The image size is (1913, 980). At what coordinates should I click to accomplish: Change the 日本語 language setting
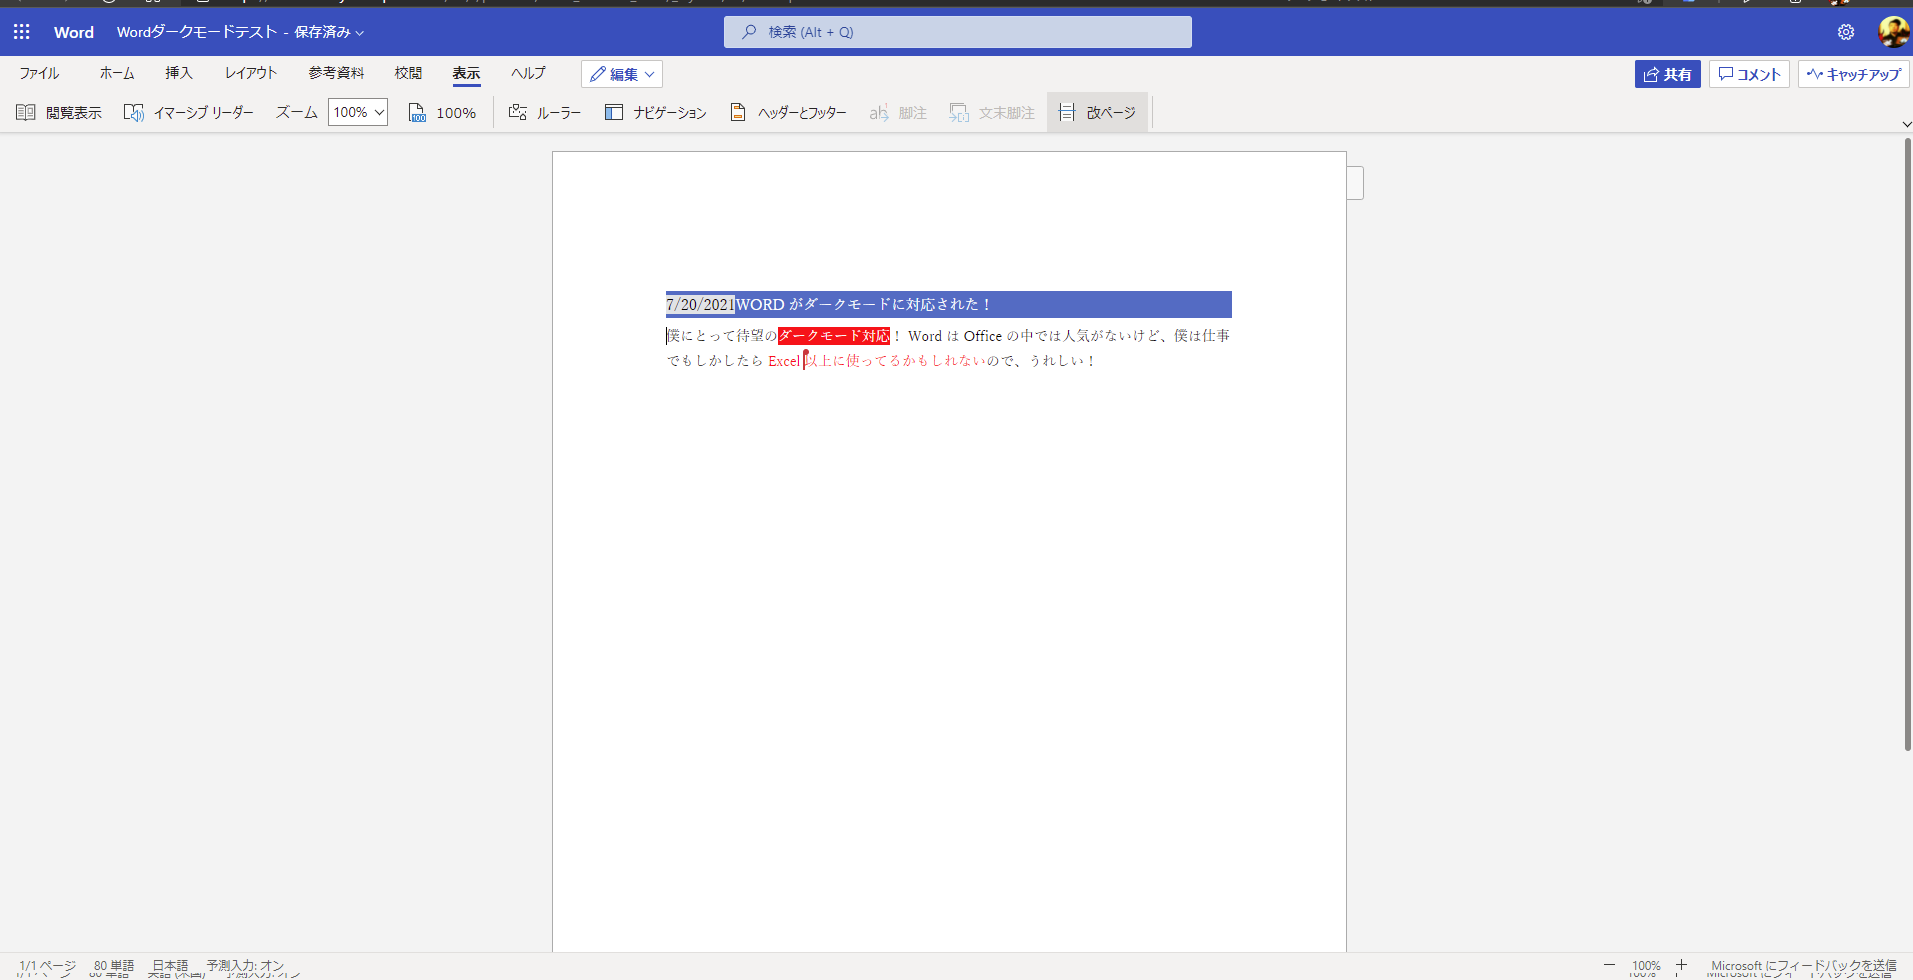click(170, 966)
